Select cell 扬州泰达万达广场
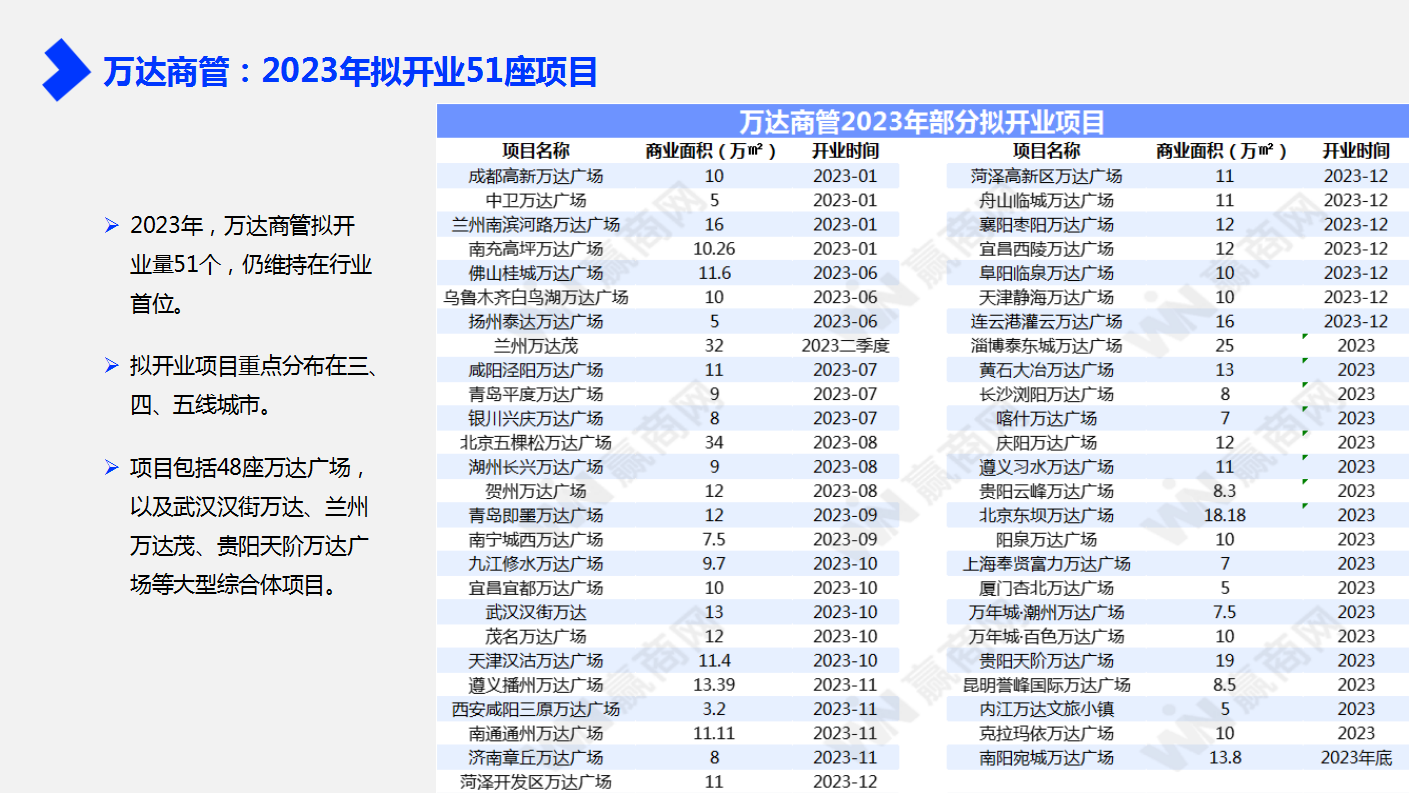The height and width of the screenshot is (793, 1409). [x=536, y=322]
